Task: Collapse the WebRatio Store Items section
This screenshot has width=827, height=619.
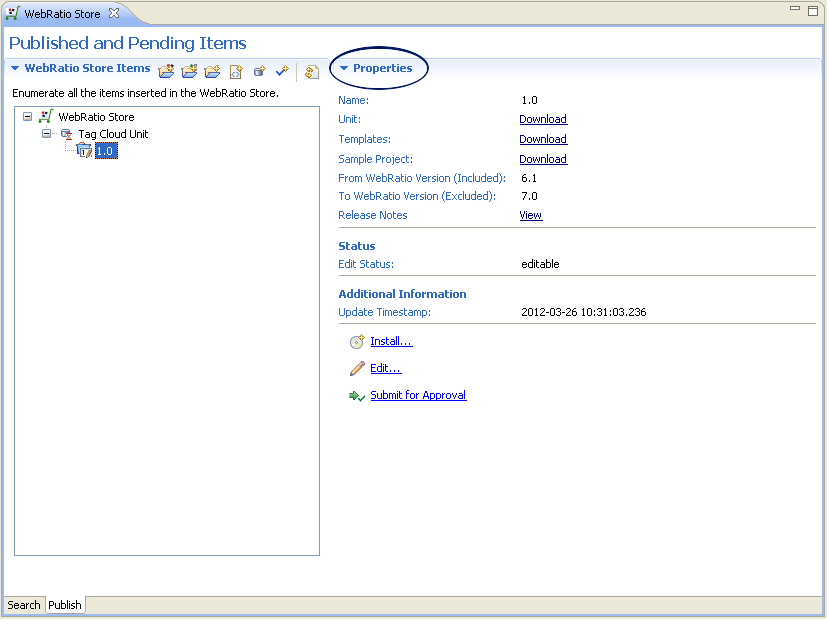Action: pyautogui.click(x=15, y=68)
